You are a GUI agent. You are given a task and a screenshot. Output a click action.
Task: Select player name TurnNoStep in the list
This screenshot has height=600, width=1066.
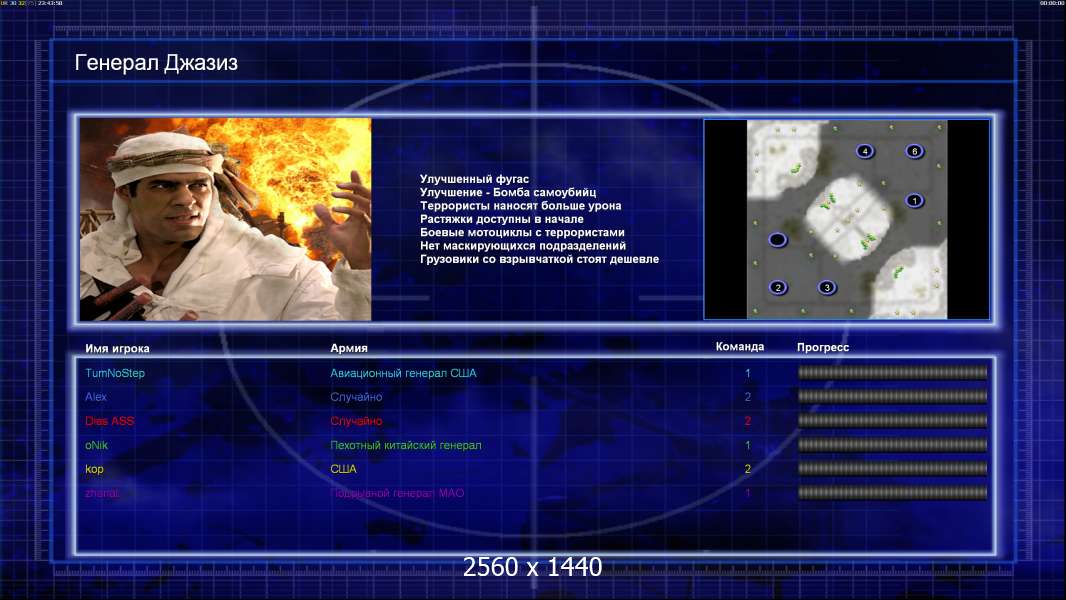[x=115, y=373]
